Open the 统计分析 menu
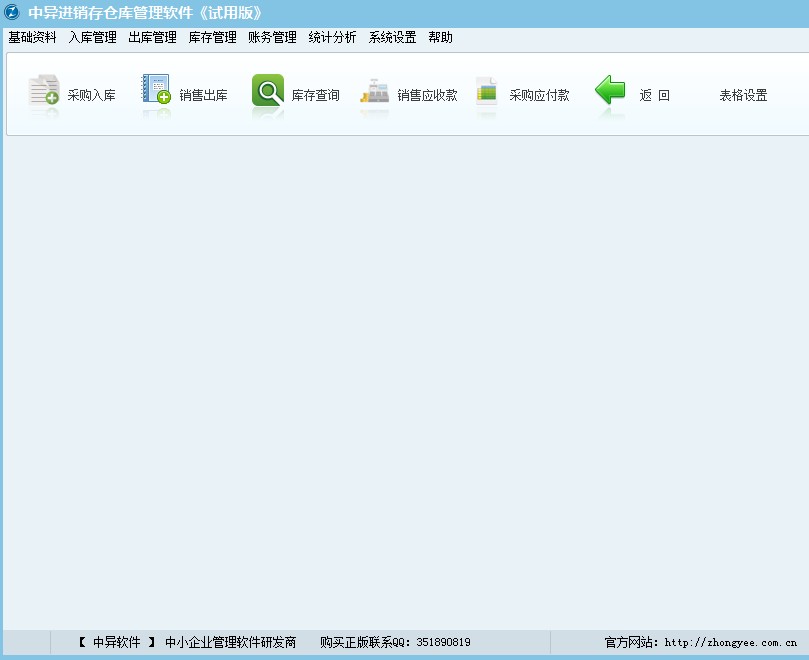This screenshot has width=809, height=660. pos(331,37)
